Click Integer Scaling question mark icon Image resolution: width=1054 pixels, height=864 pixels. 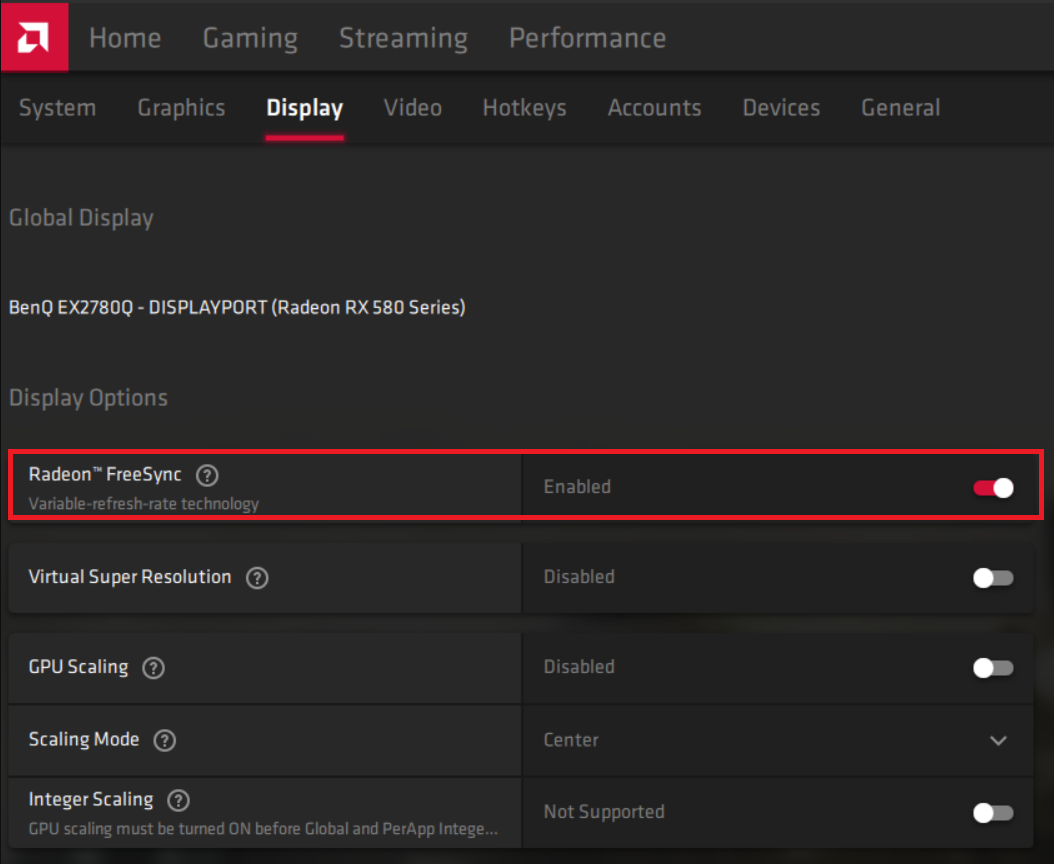coord(178,800)
